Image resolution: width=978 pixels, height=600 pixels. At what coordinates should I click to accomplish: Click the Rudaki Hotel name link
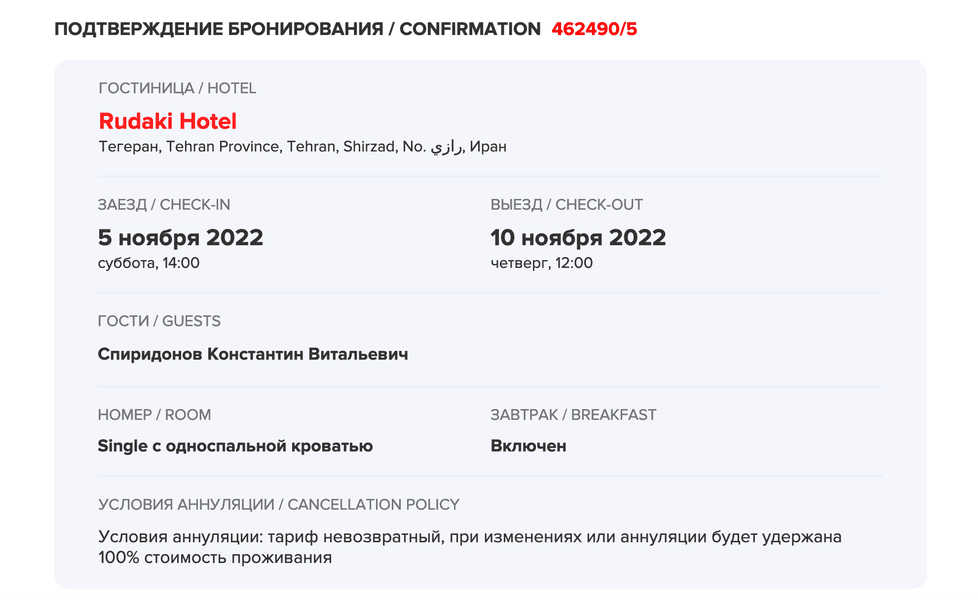point(168,121)
